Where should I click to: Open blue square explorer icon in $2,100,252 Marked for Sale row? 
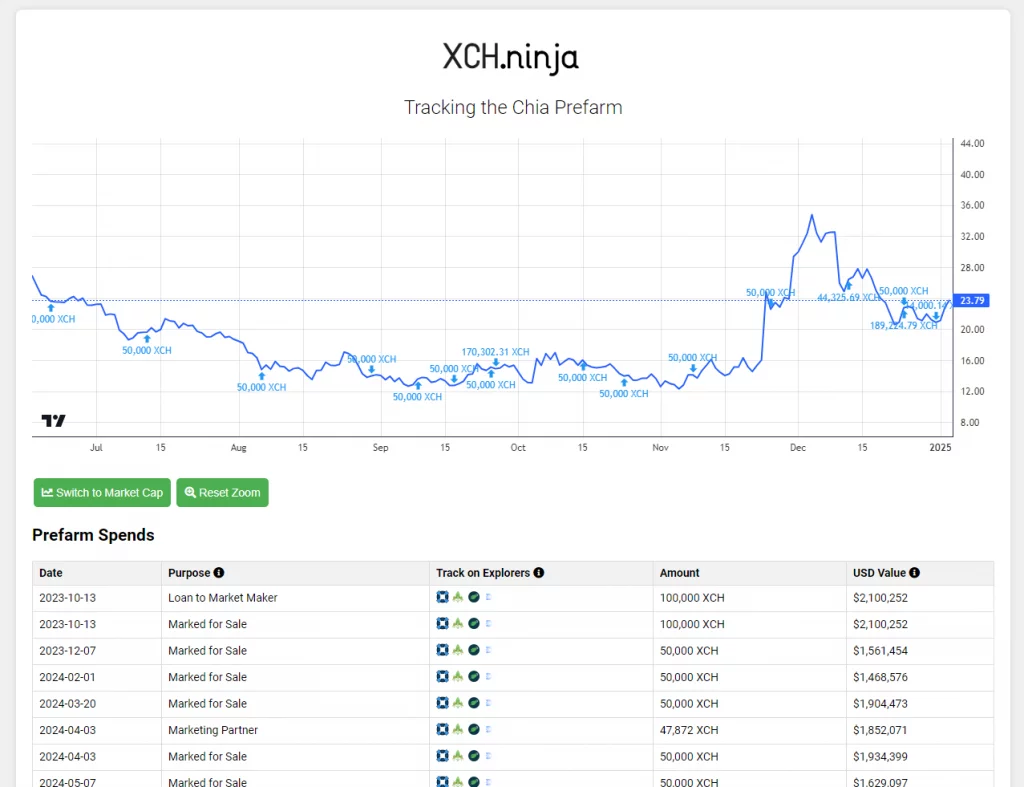point(442,624)
